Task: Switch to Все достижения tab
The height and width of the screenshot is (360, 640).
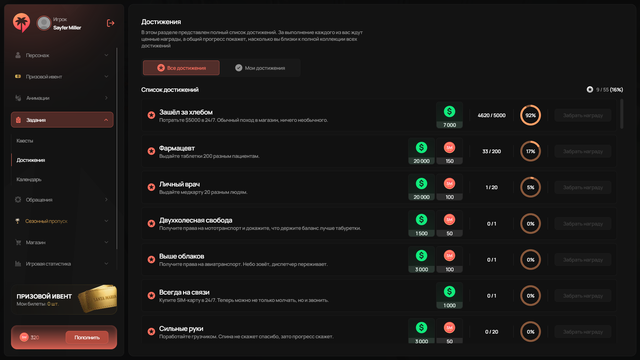Action: 181,68
